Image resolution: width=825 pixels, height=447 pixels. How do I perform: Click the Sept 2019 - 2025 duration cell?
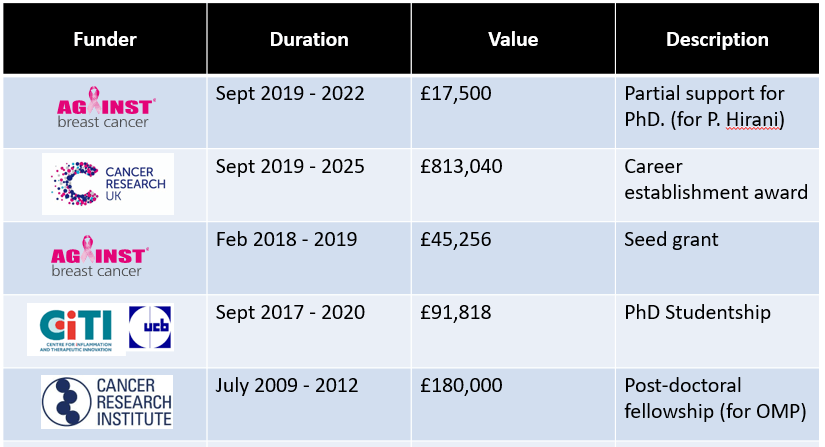tap(309, 185)
